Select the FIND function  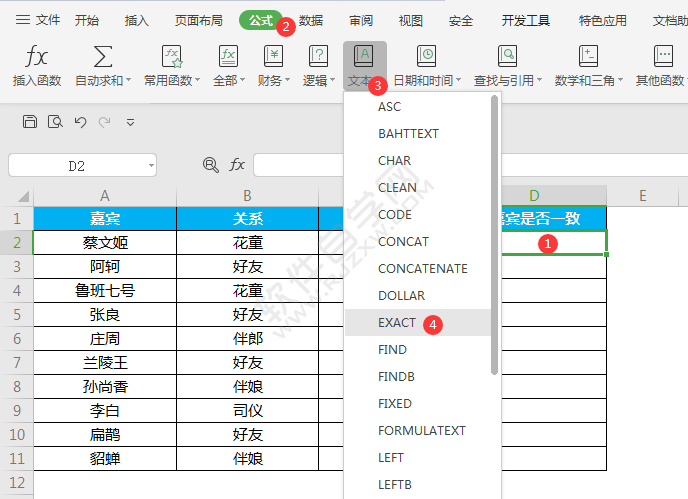click(x=418, y=349)
